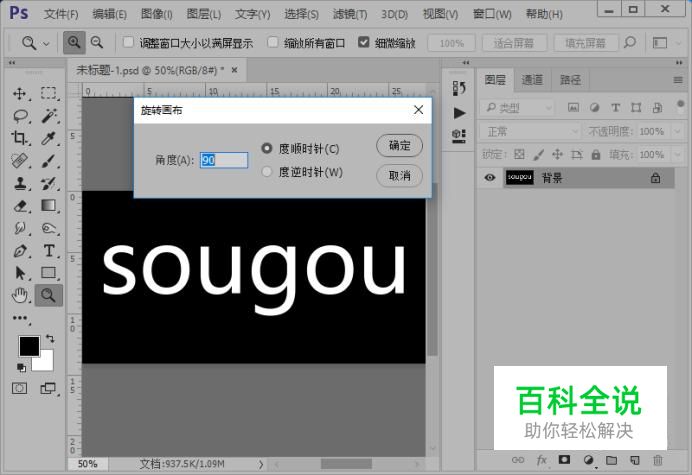Select the clockwise degrees radio option
This screenshot has width=692, height=475.
pos(267,148)
